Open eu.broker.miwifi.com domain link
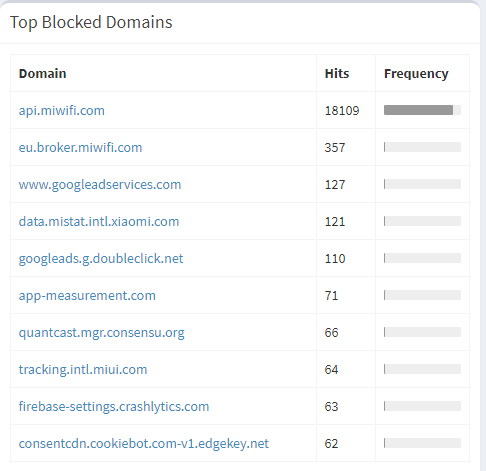 80,147
